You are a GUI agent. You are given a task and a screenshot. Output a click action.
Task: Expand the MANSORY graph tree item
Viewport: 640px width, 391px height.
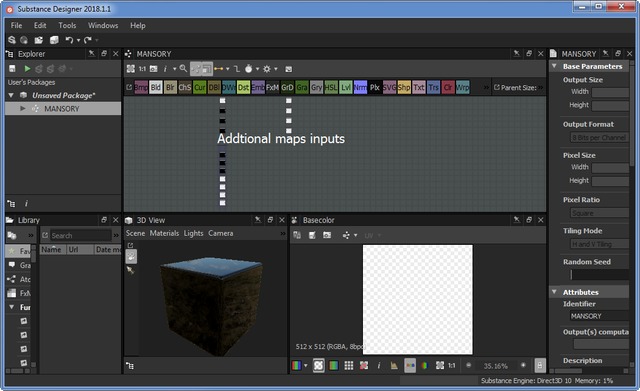coord(23,109)
